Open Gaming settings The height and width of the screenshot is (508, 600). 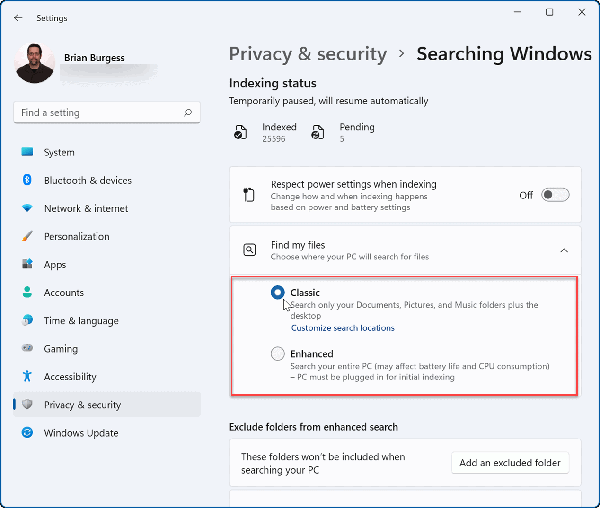[107, 348]
